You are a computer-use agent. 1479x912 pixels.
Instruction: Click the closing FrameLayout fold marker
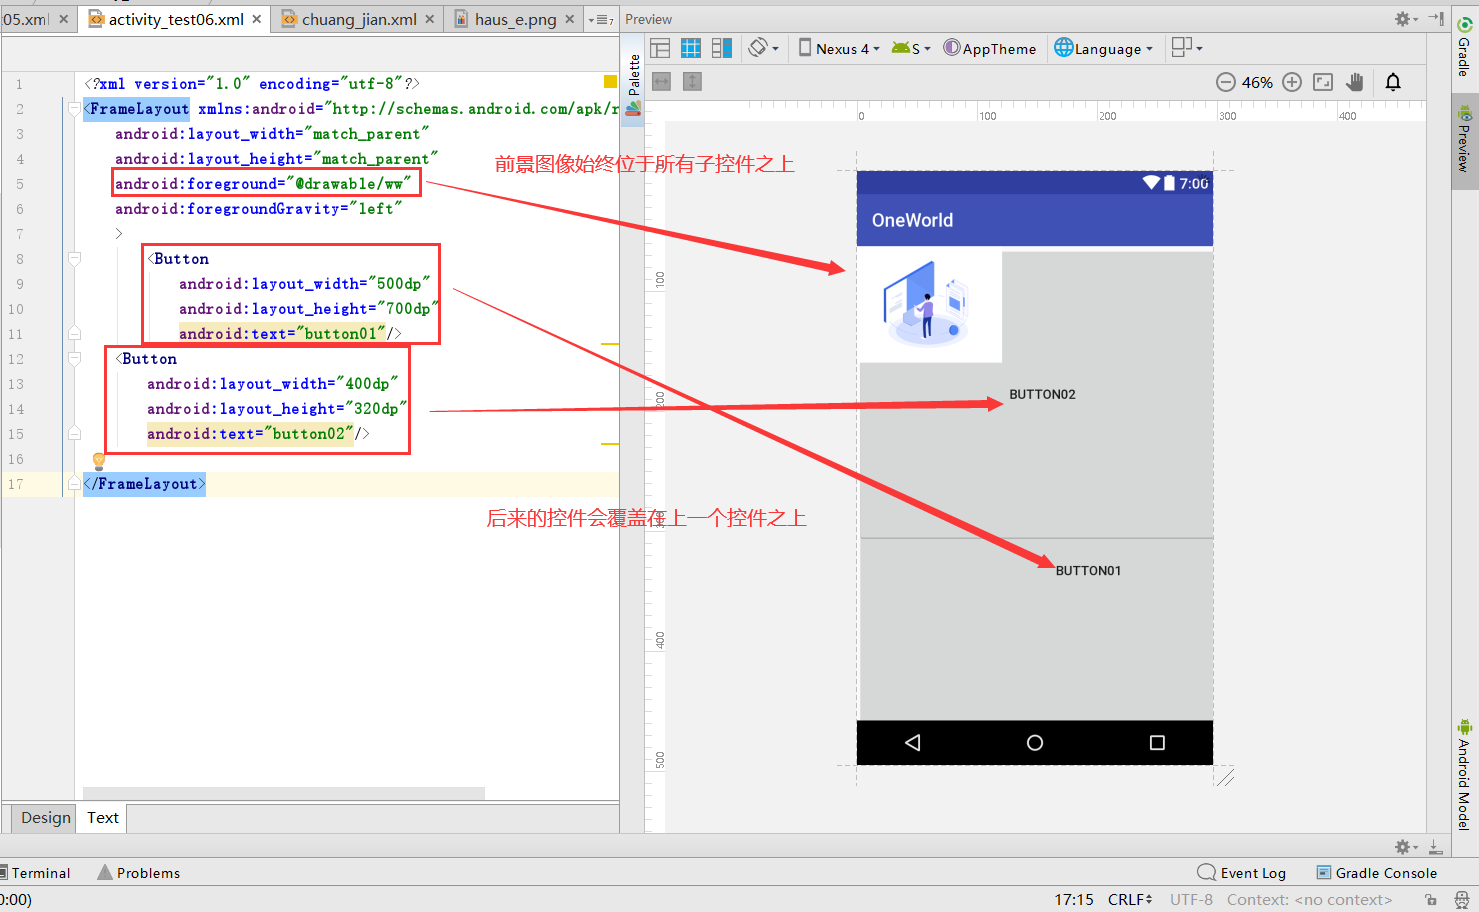(x=74, y=484)
